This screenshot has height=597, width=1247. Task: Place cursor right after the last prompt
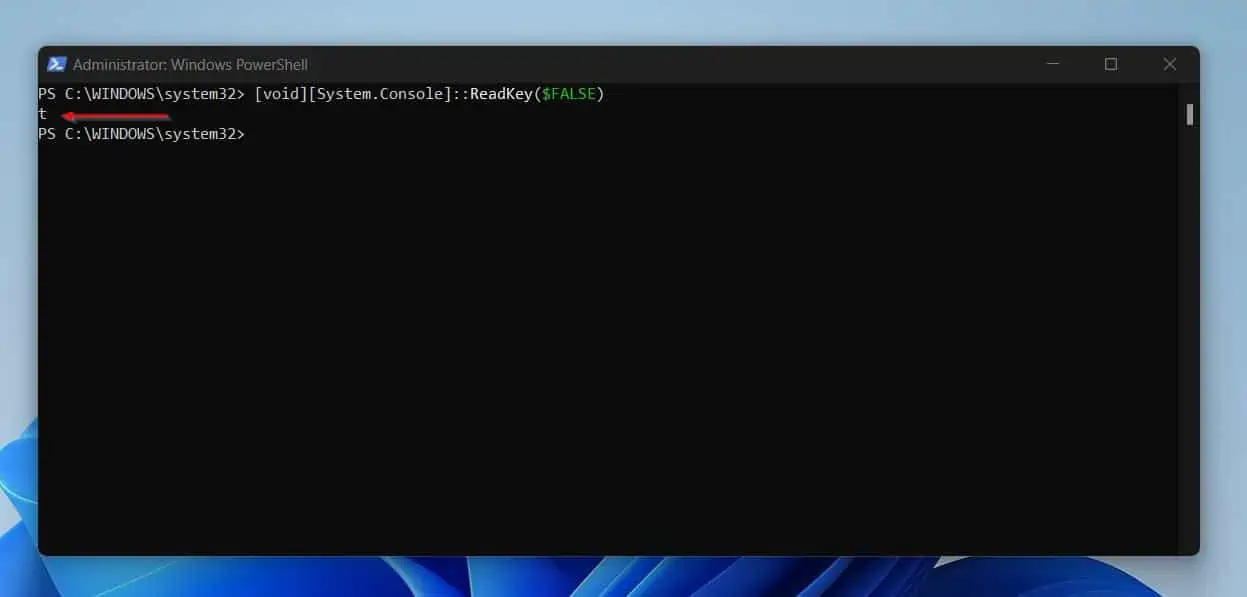pos(252,134)
